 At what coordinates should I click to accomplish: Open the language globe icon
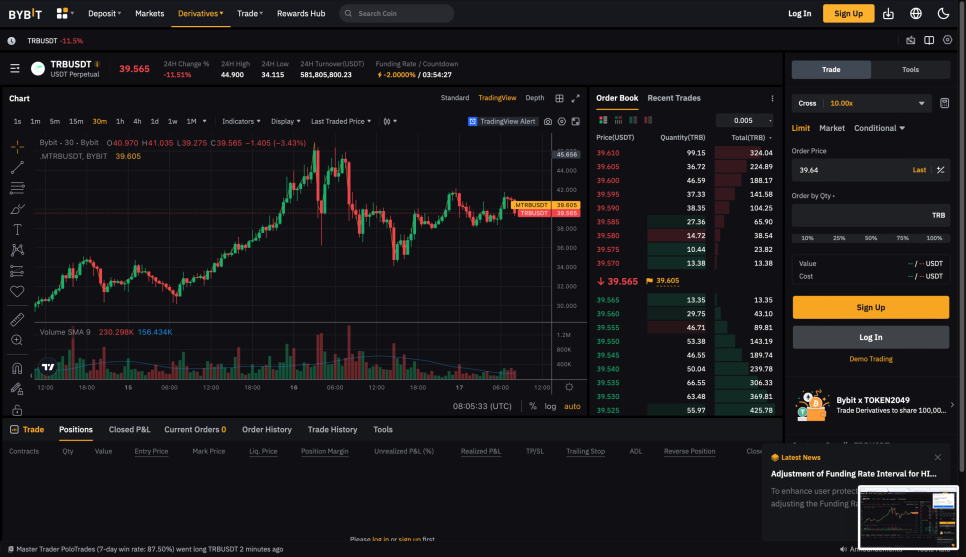pyautogui.click(x=916, y=14)
